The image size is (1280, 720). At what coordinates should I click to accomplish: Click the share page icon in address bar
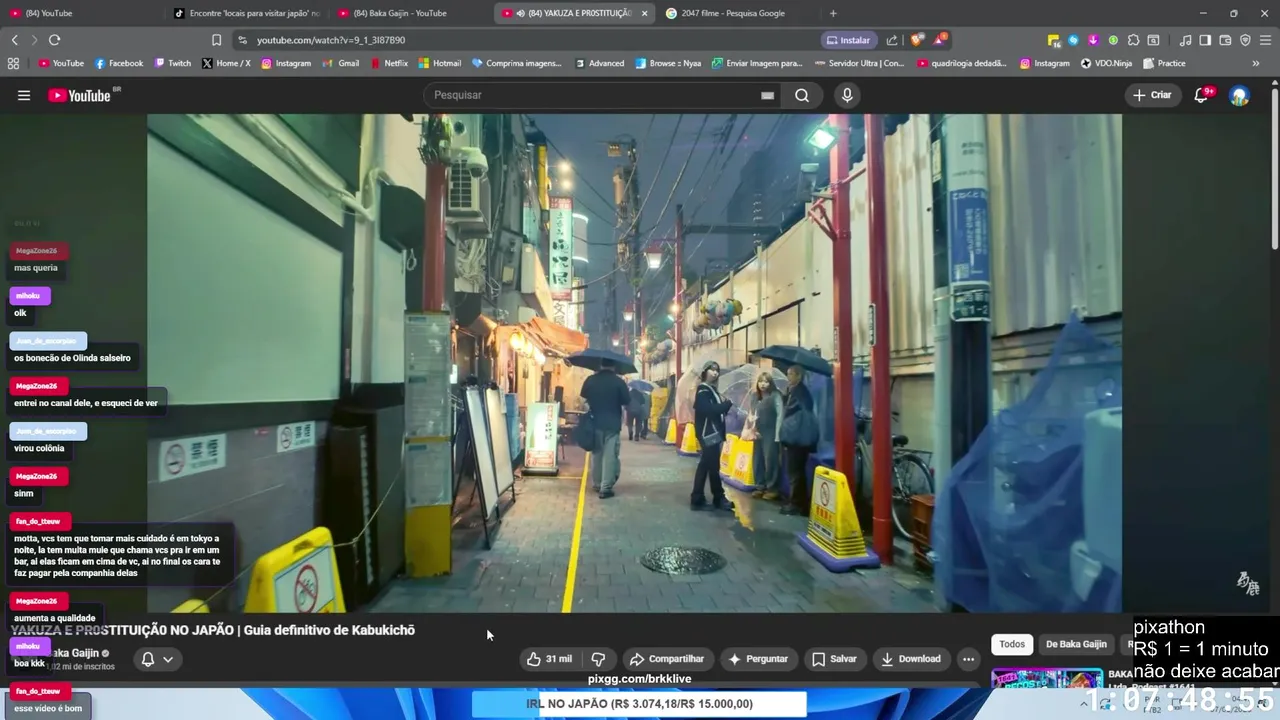pos(891,40)
